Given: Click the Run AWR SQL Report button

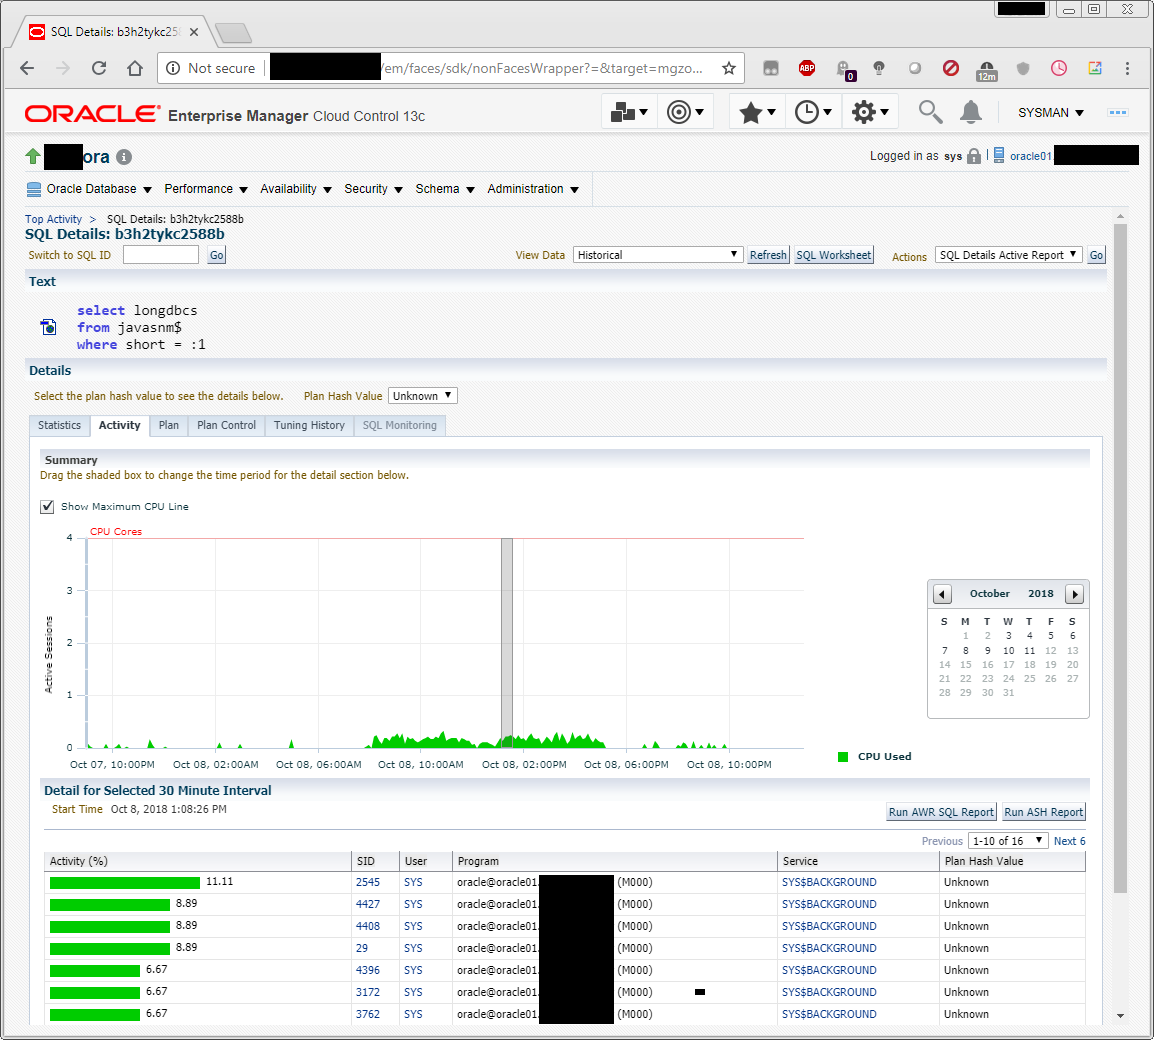Looking at the screenshot, I should click(x=941, y=812).
